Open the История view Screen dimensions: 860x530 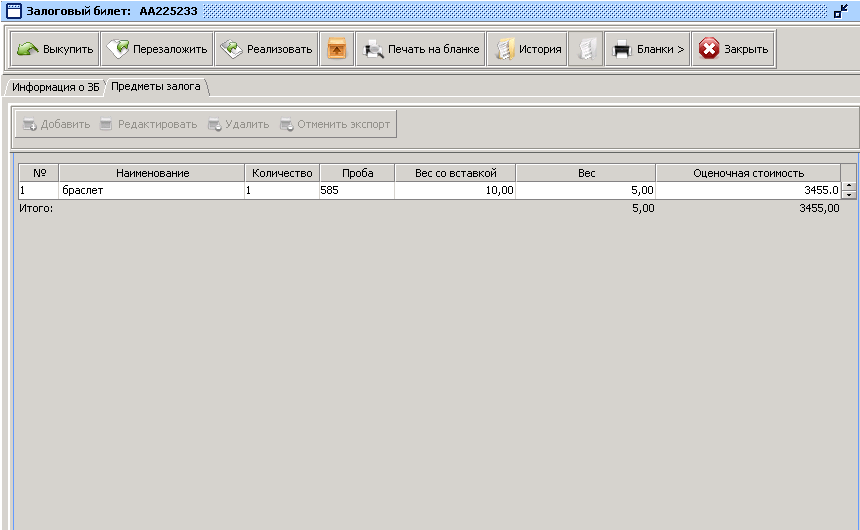(x=528, y=49)
